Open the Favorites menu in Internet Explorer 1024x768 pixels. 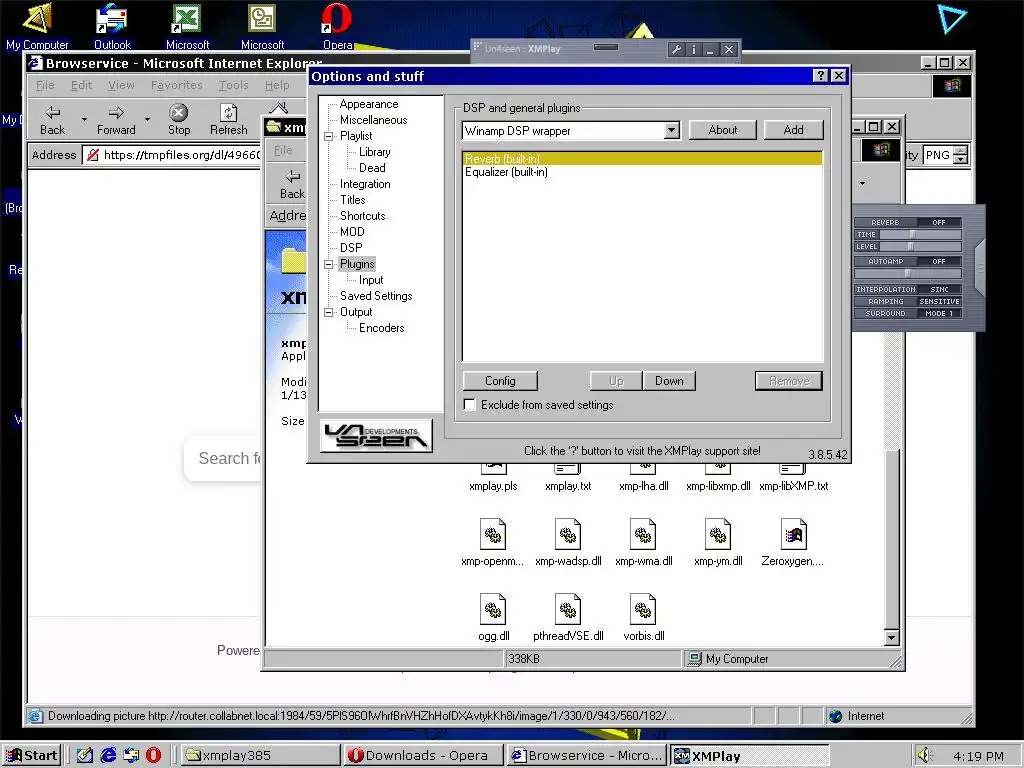tap(176, 85)
